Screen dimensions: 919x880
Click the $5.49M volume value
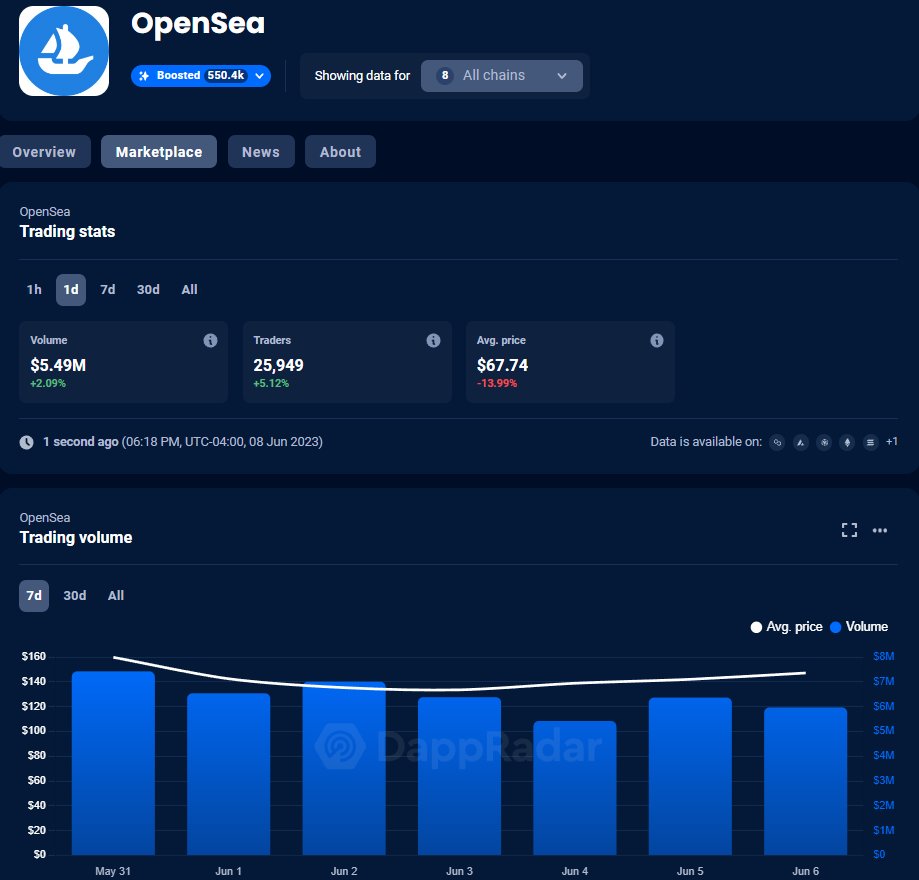click(x=58, y=365)
